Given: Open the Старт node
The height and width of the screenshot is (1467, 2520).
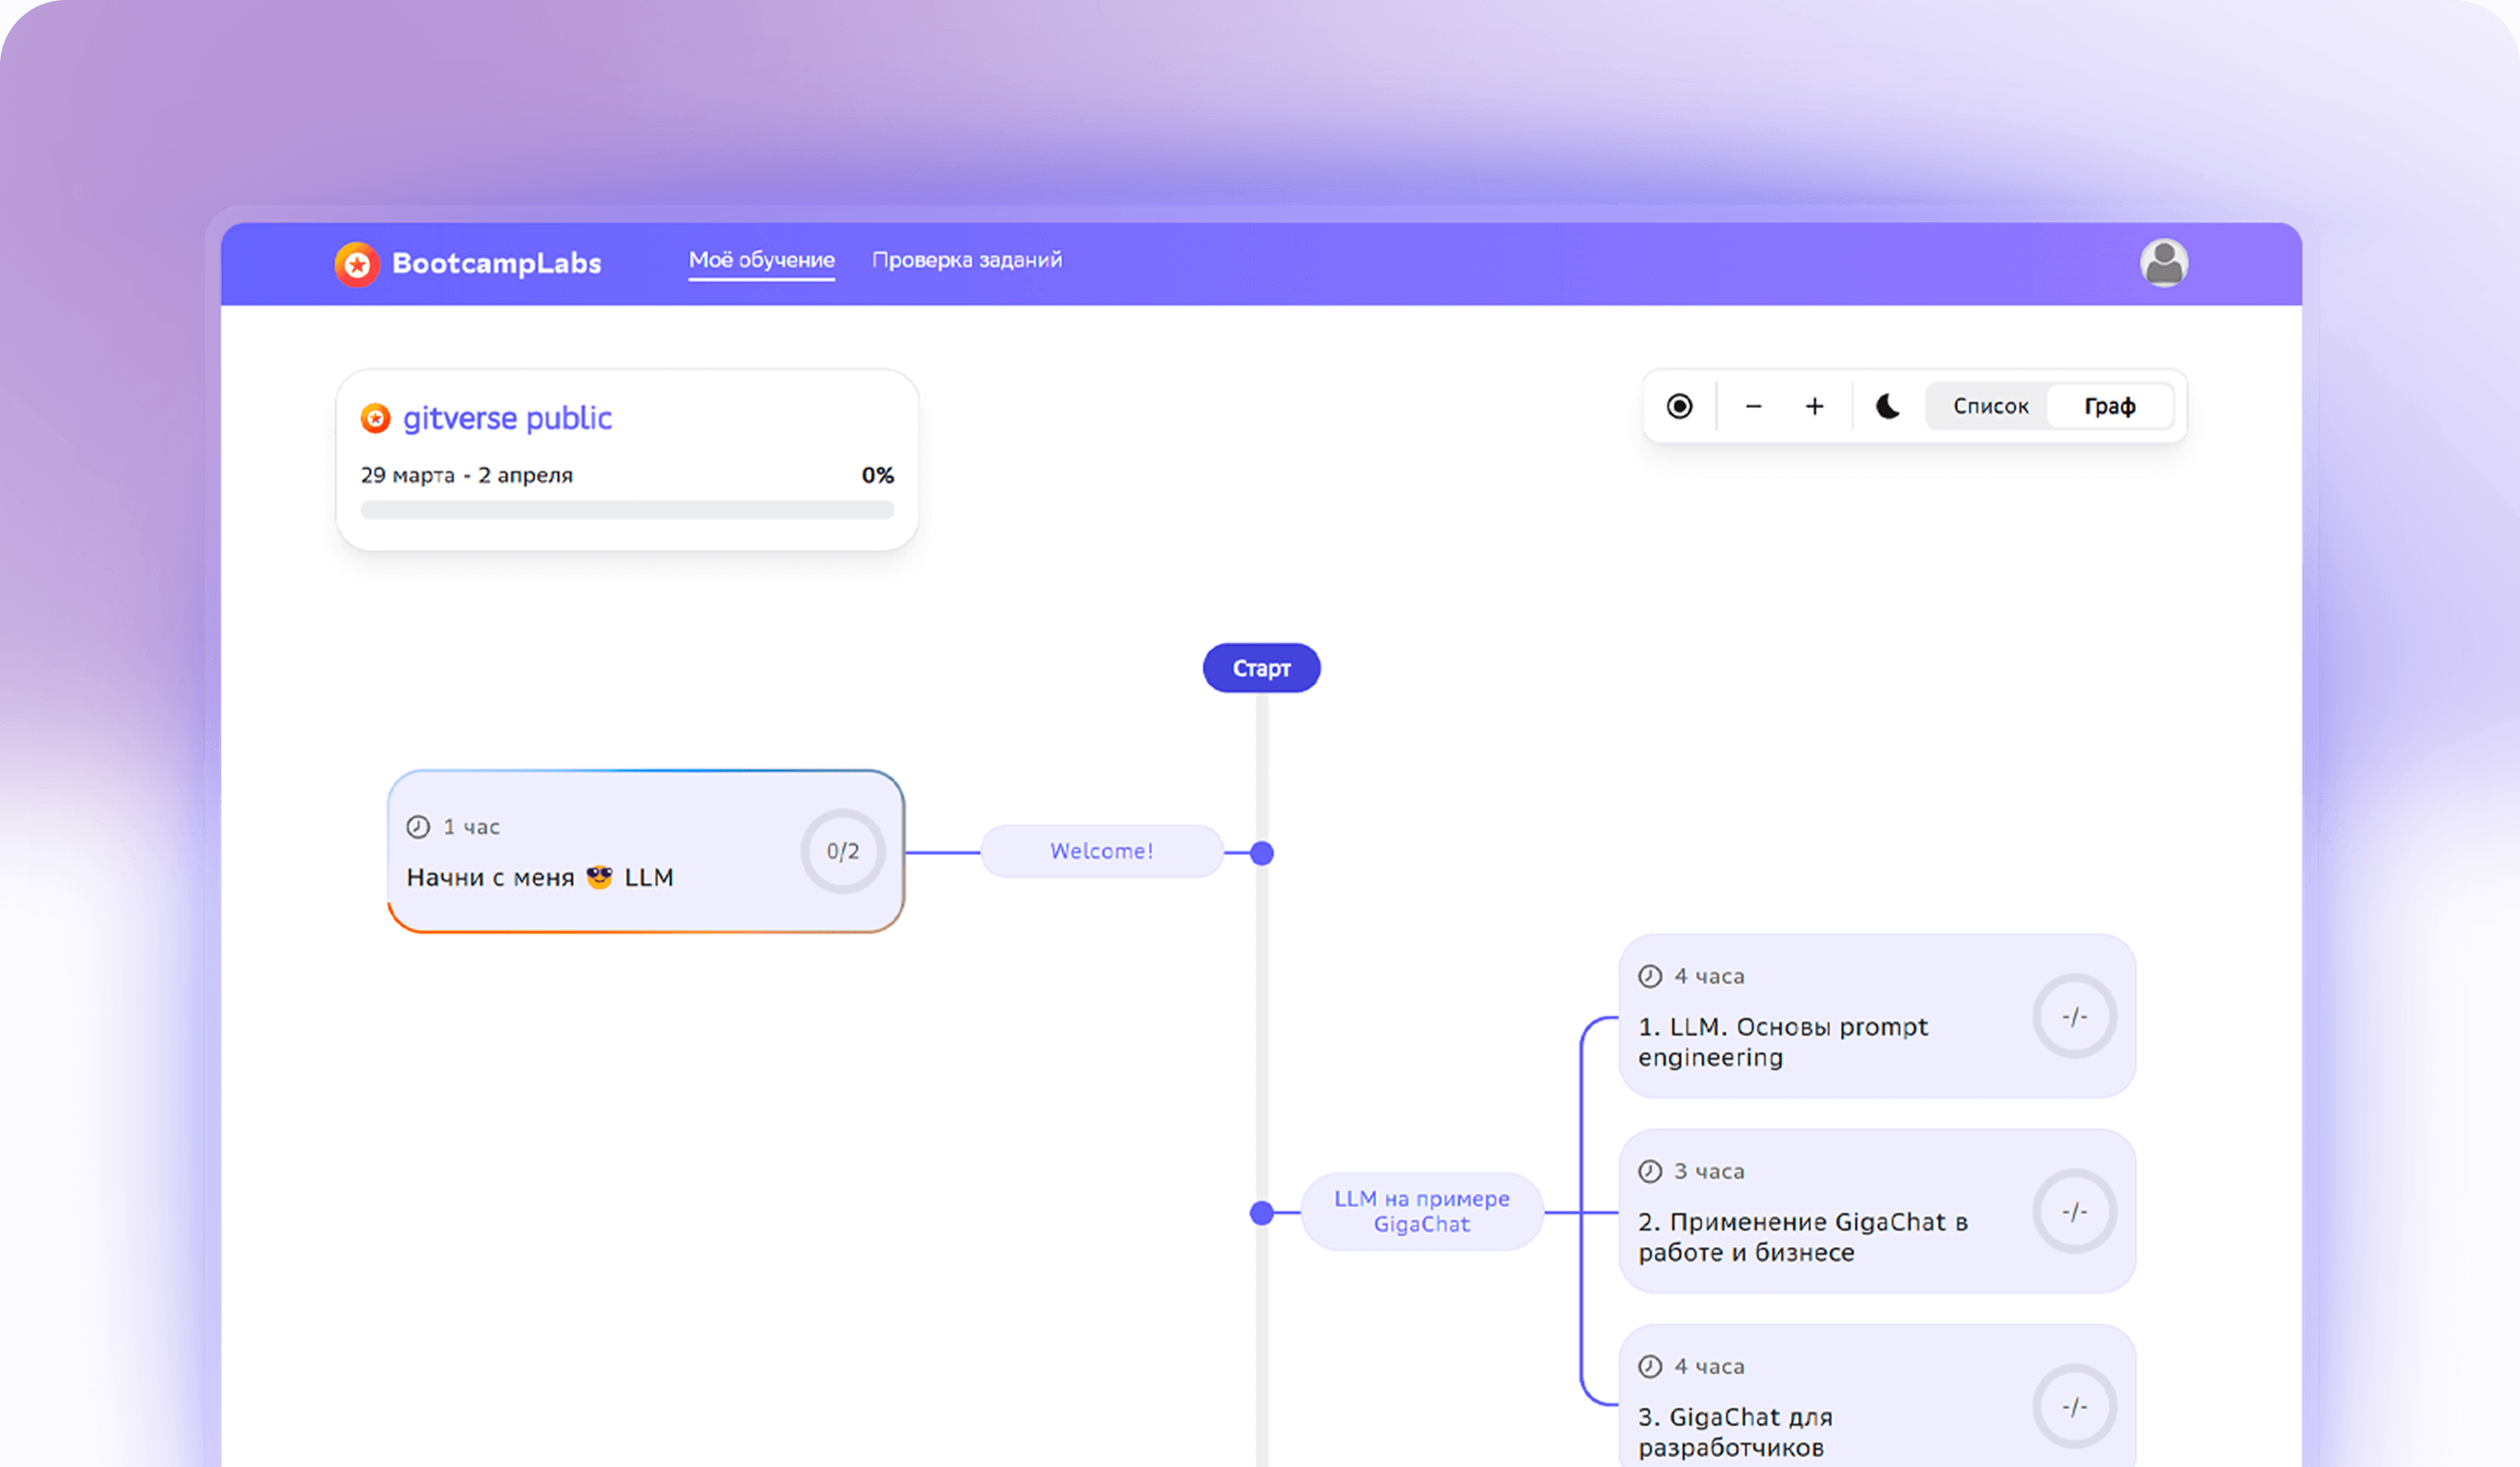Looking at the screenshot, I should pos(1261,667).
